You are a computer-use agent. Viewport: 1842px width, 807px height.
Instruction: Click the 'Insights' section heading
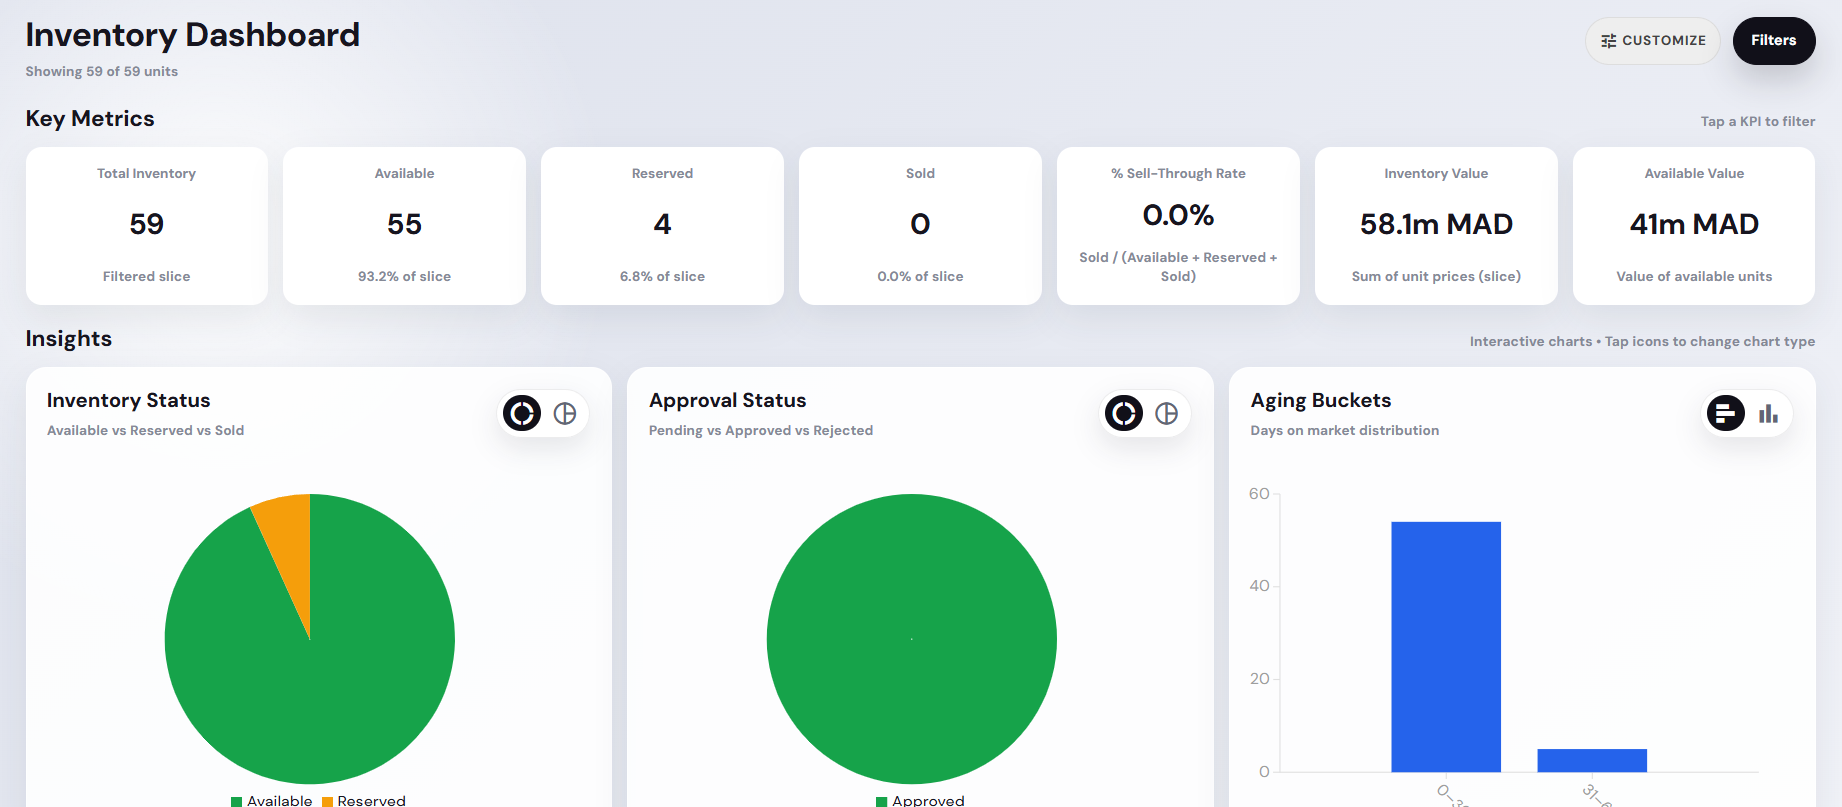coord(69,338)
